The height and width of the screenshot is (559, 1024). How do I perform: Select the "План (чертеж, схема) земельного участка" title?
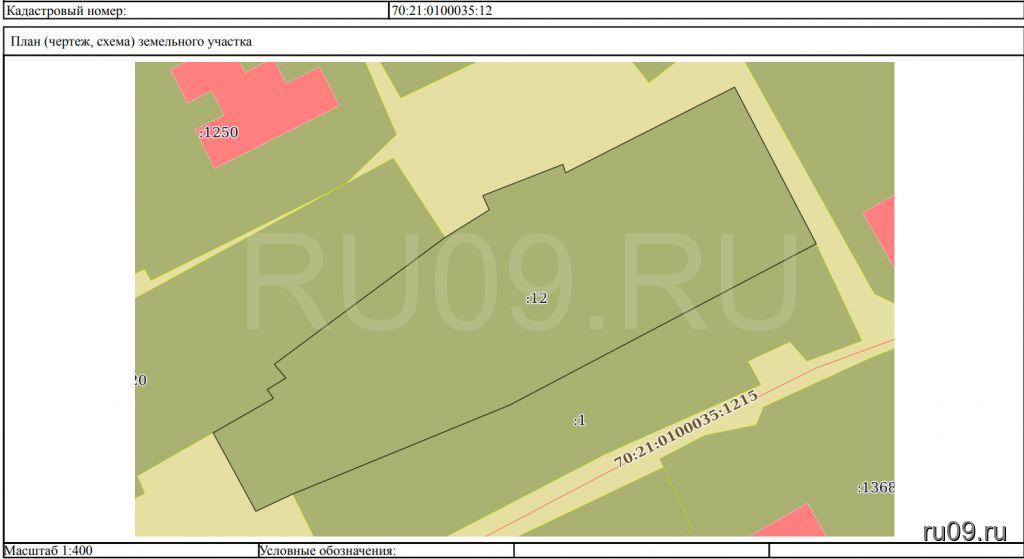[132, 42]
